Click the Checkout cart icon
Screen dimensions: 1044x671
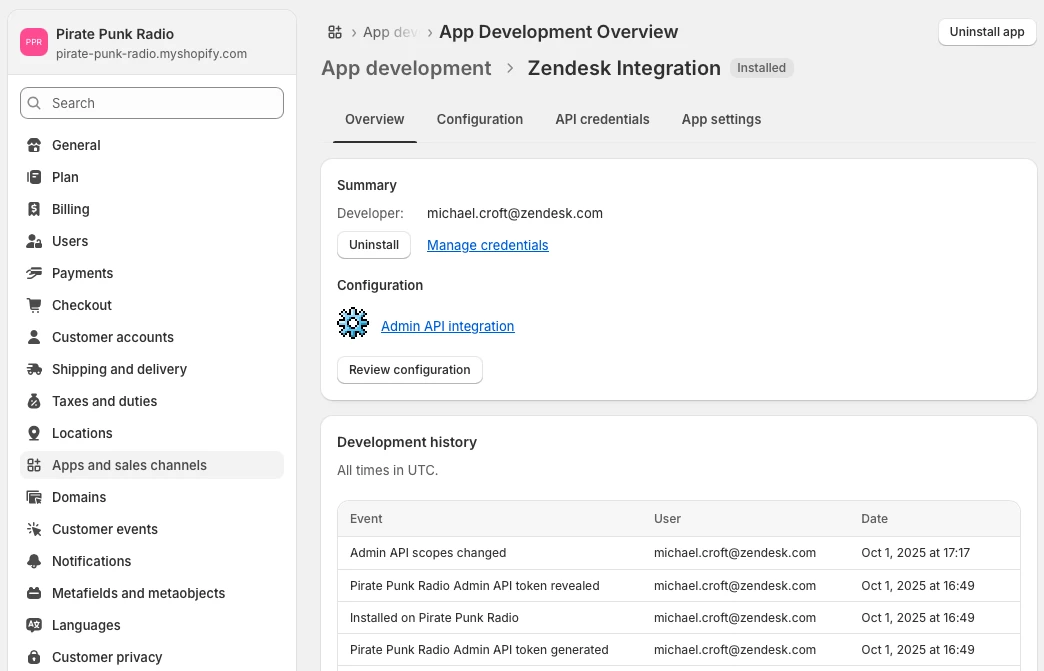(34, 305)
